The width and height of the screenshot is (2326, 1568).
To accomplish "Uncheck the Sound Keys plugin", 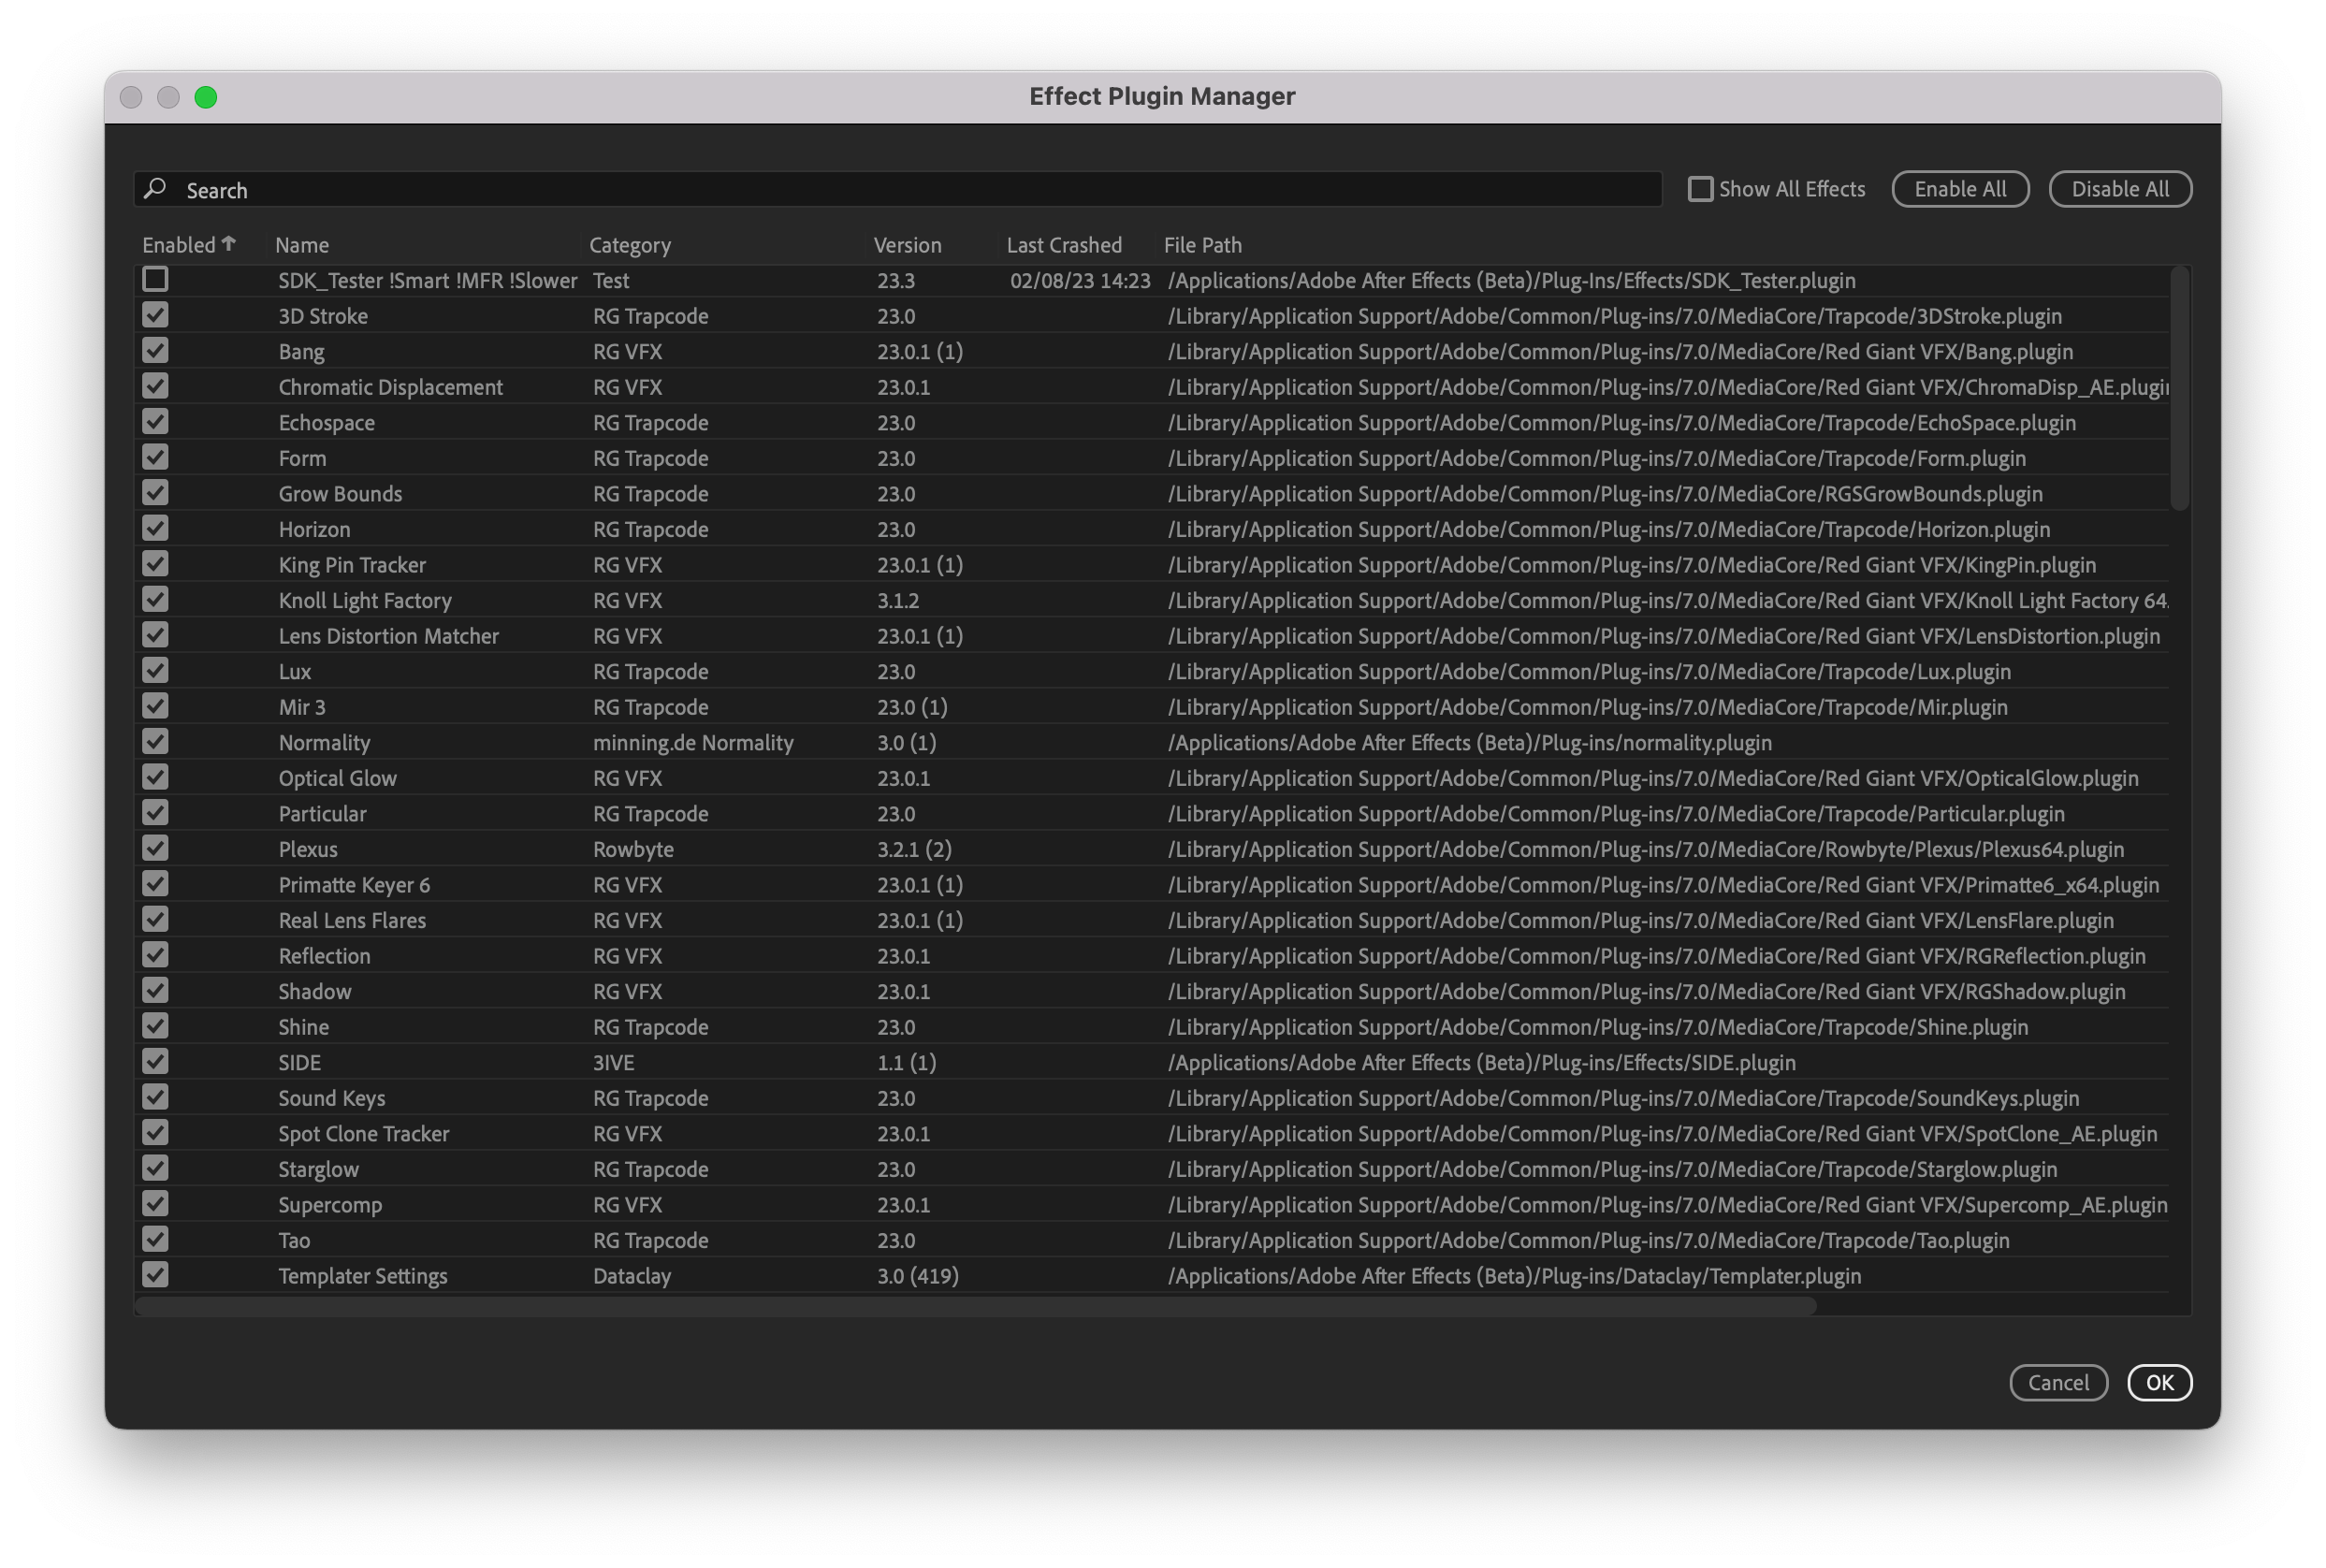I will 155,1097.
